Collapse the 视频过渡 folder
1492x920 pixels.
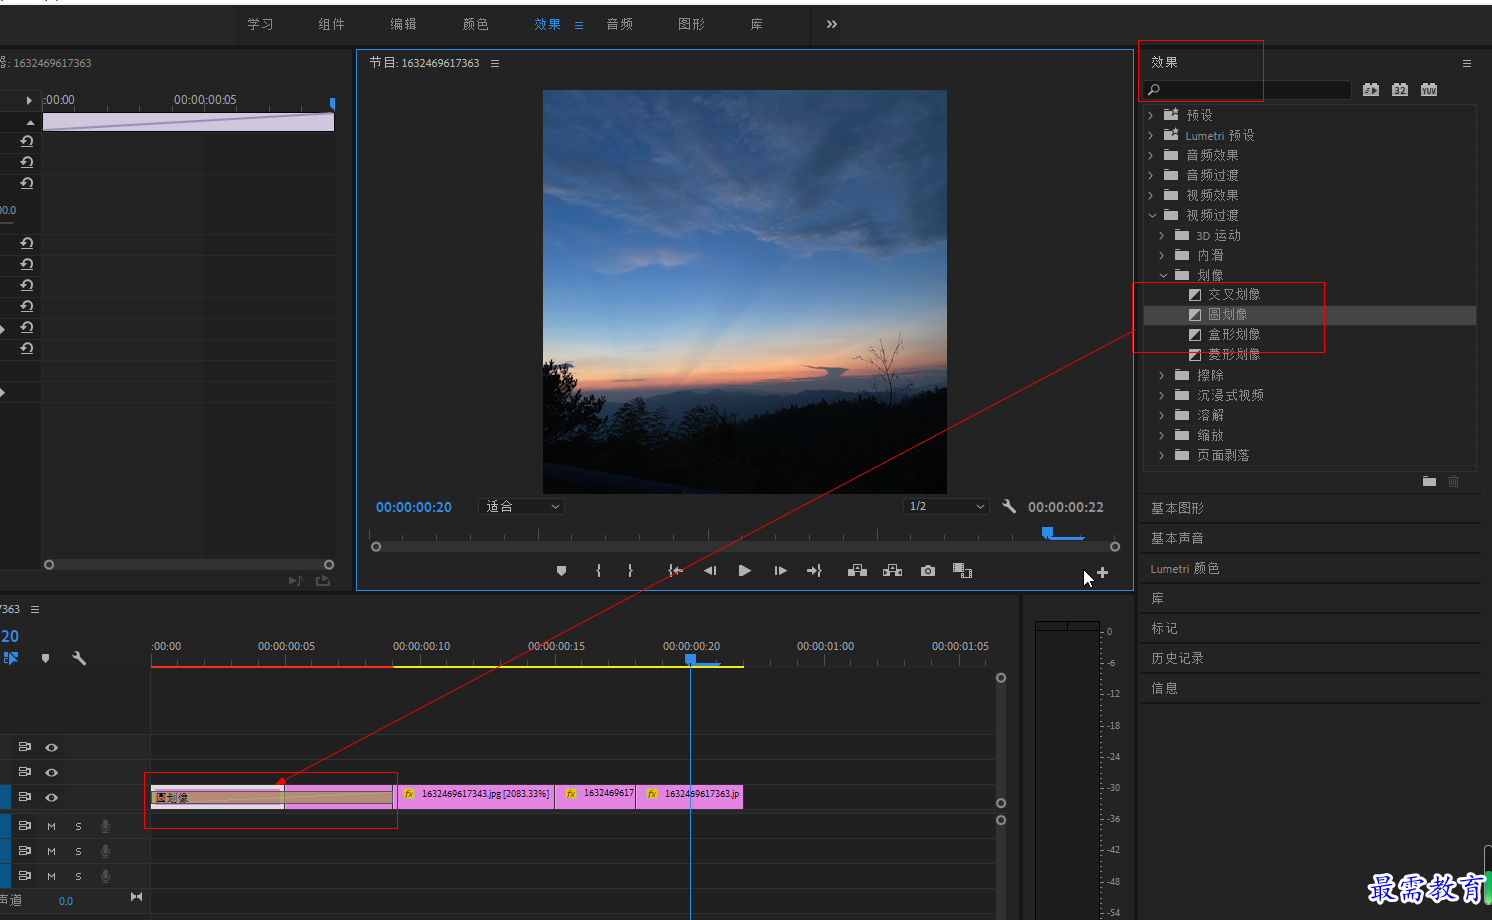point(1152,215)
